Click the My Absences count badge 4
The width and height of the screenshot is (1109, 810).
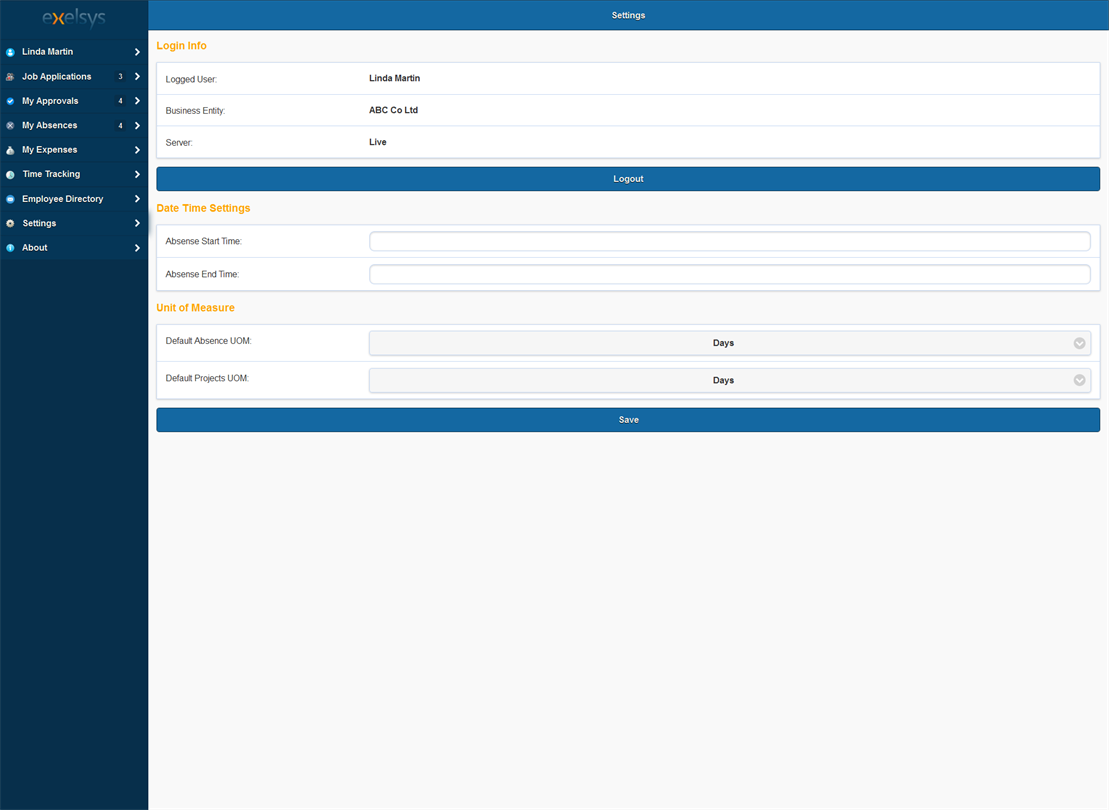[x=120, y=126]
